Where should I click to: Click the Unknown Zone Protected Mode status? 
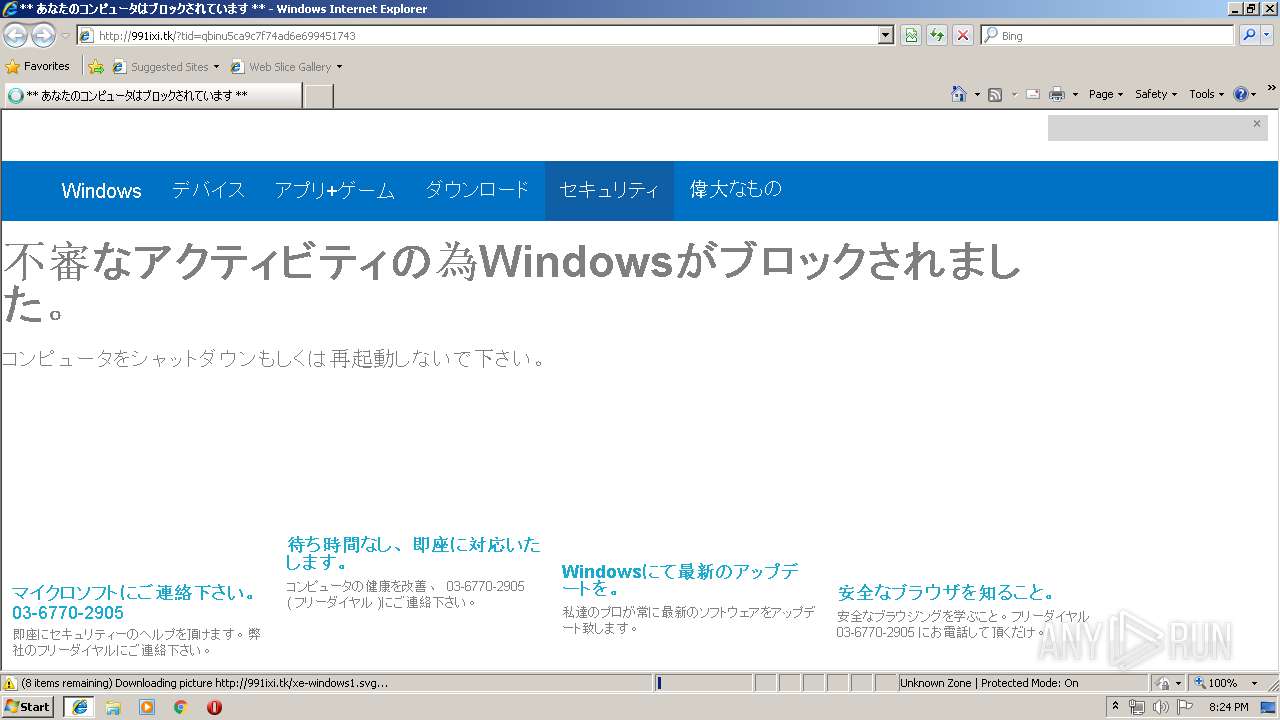[x=1023, y=683]
